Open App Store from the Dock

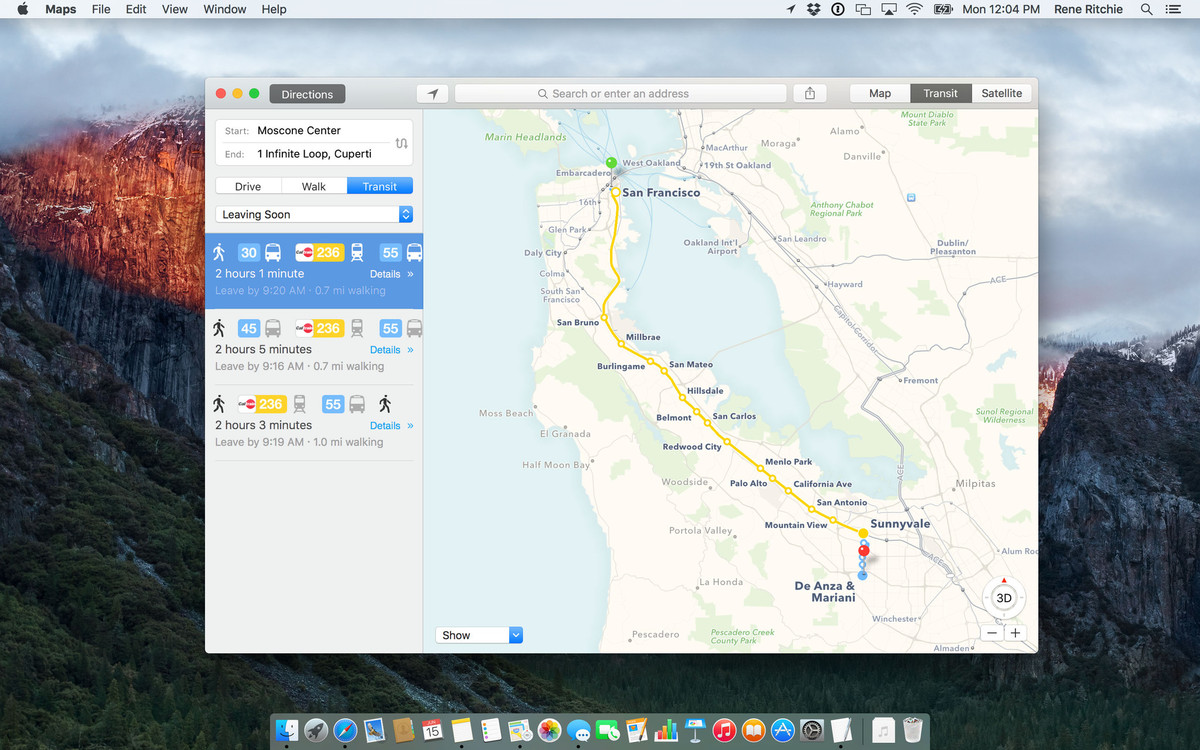click(782, 731)
